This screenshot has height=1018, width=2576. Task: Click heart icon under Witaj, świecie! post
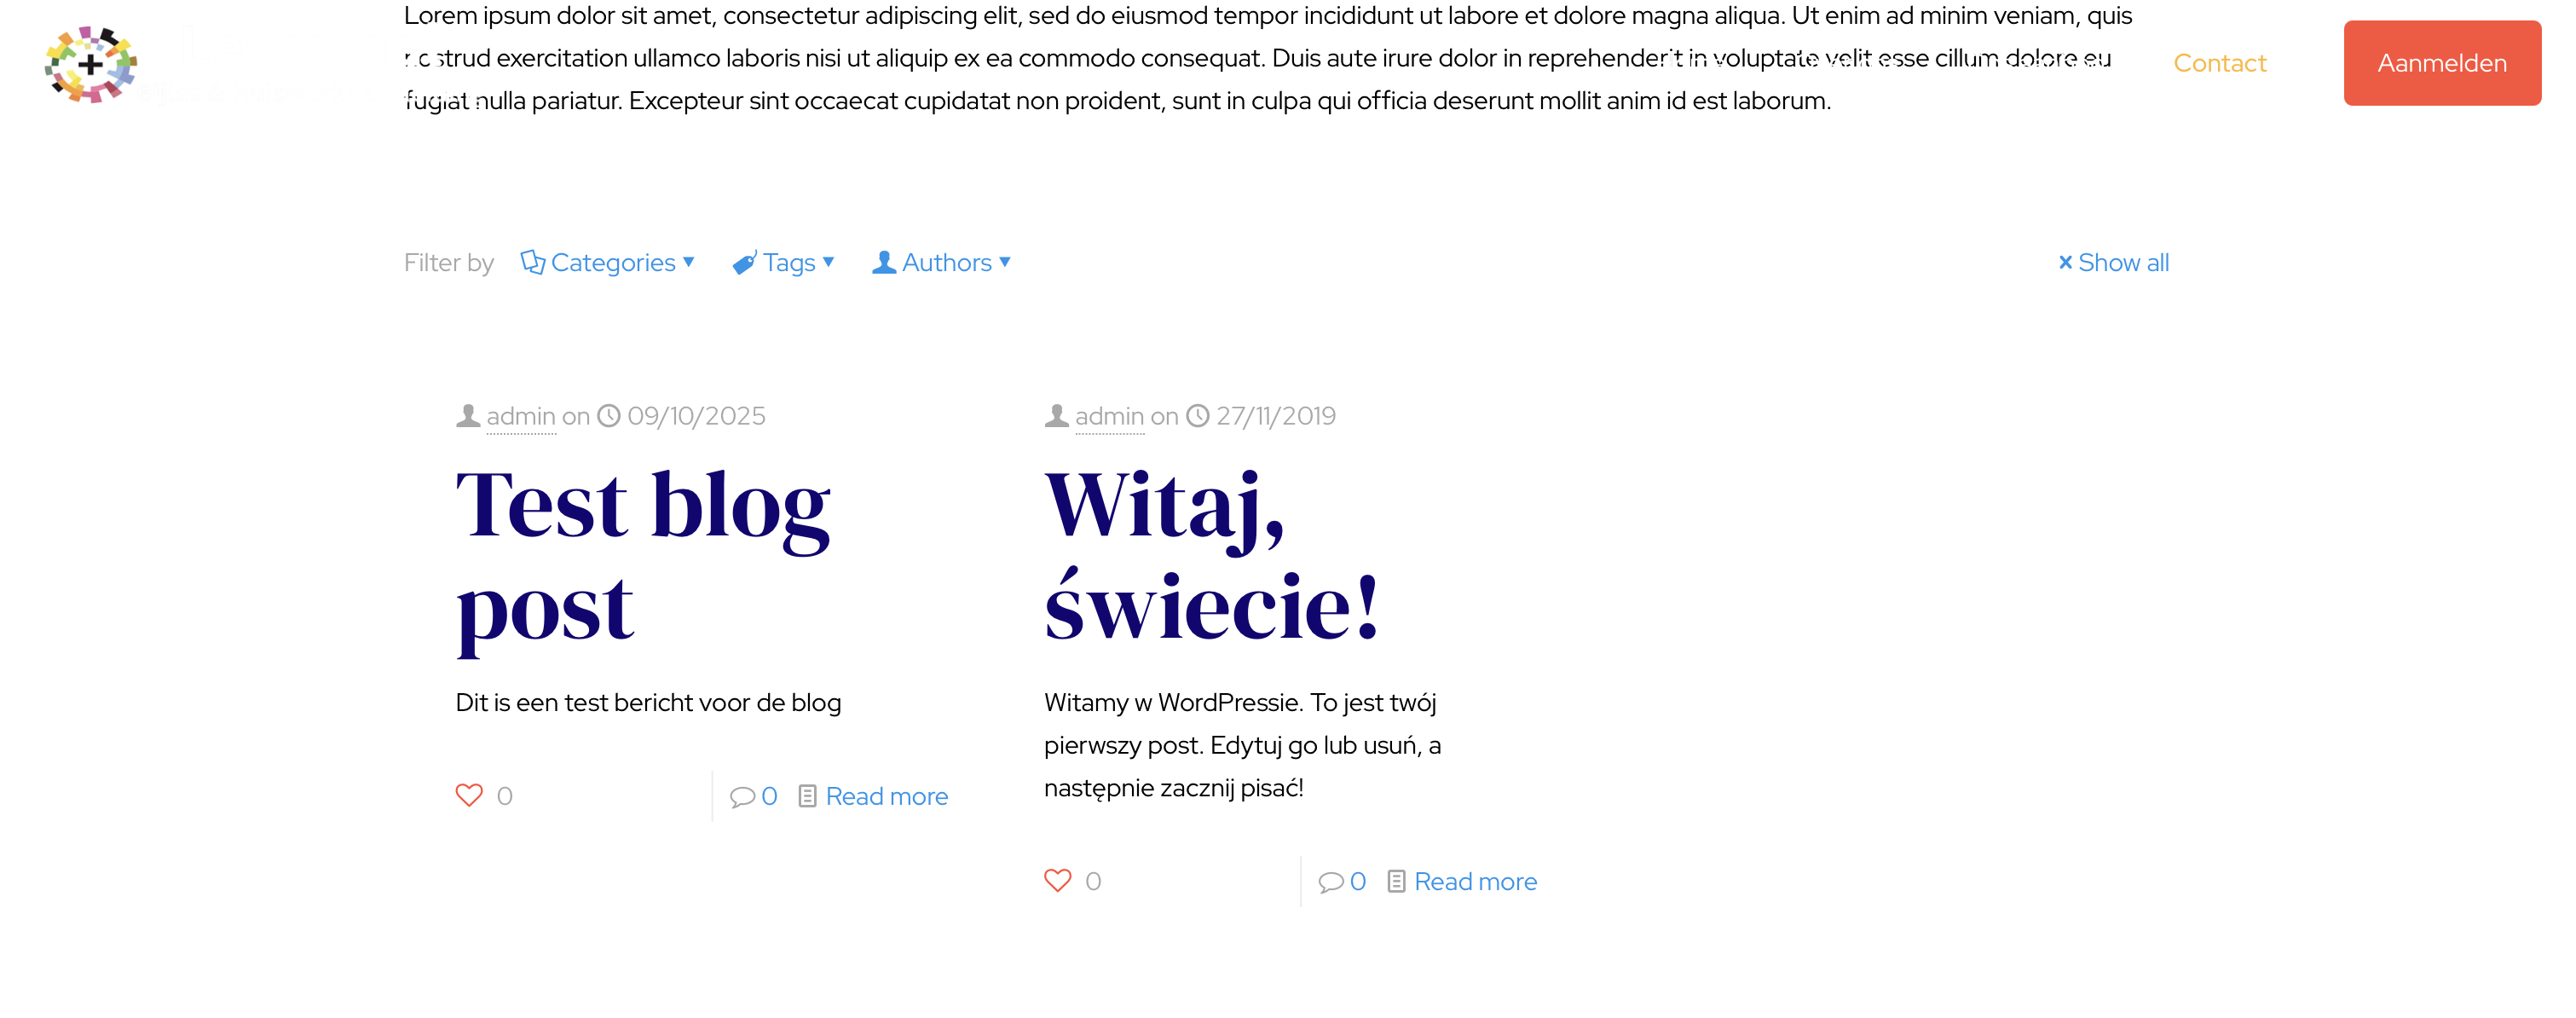click(x=1057, y=880)
